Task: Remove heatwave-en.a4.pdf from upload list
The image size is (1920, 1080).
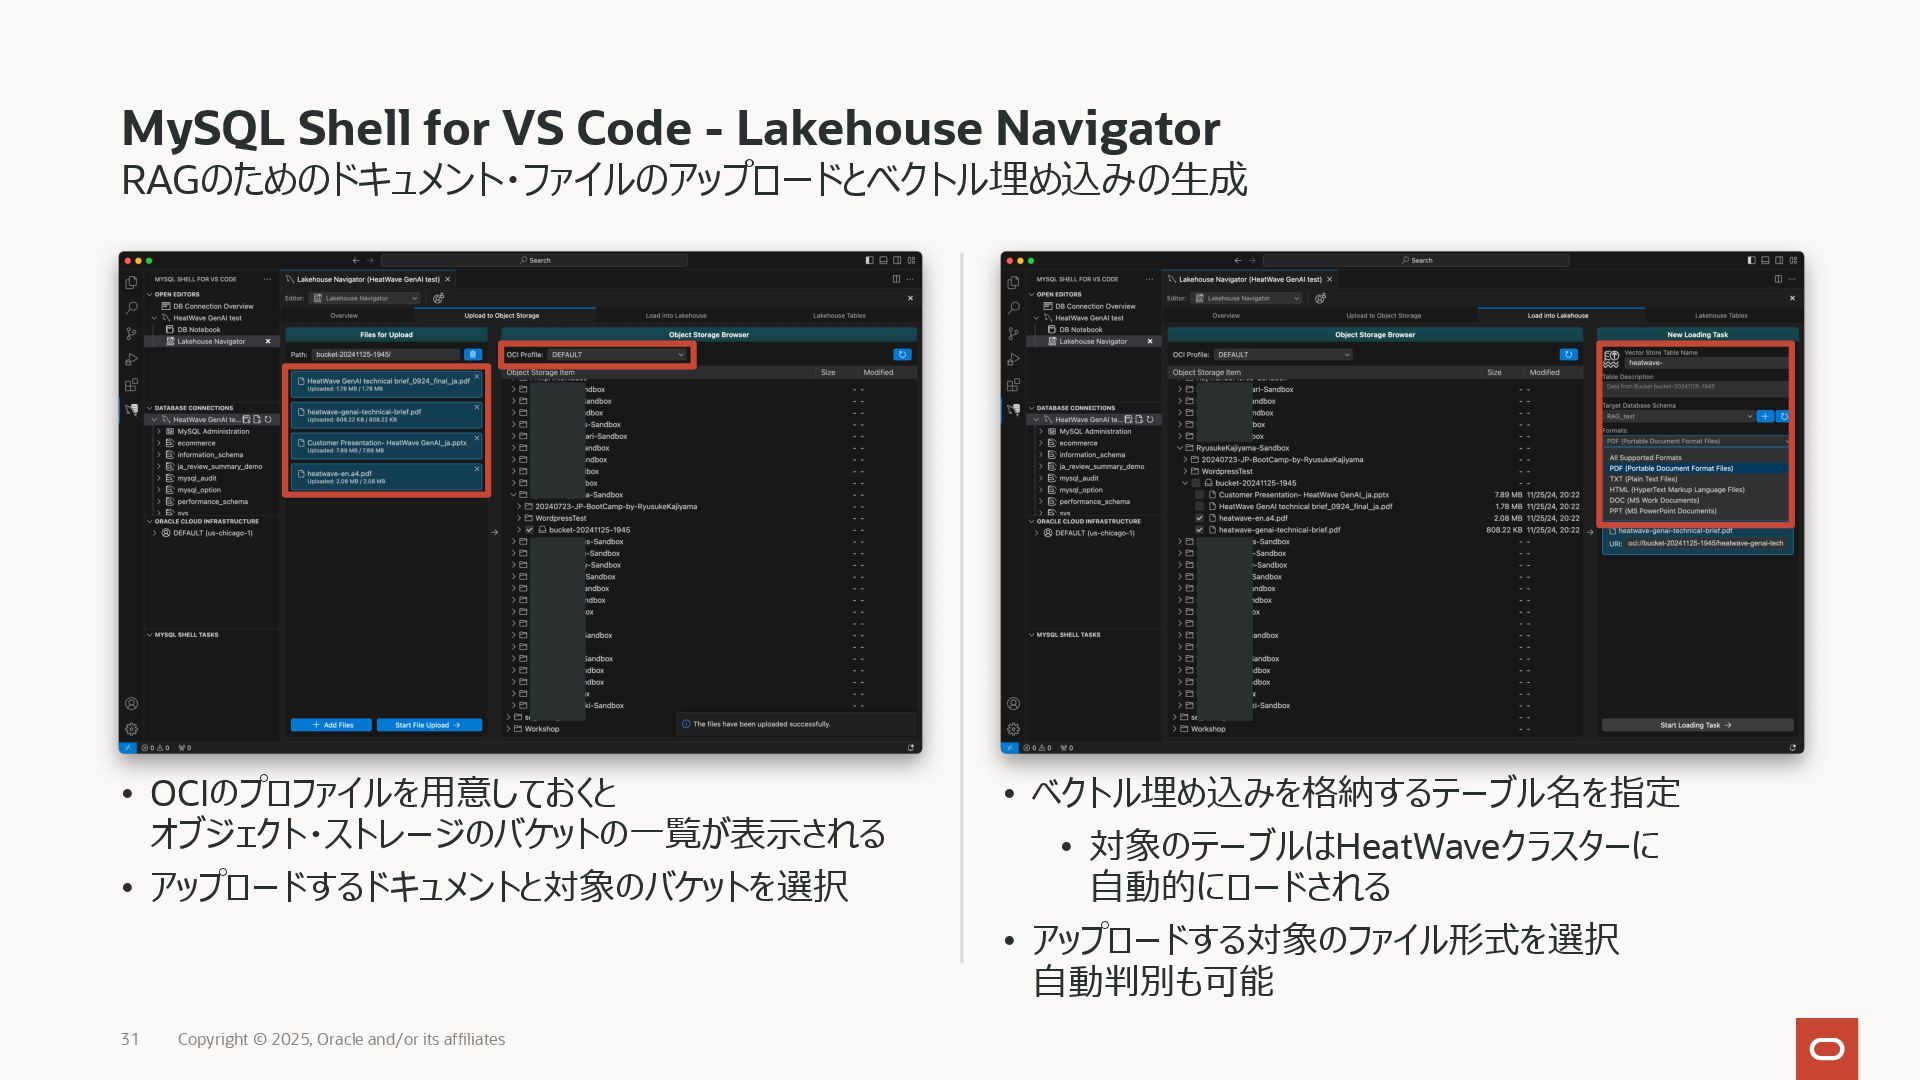Action: pyautogui.click(x=477, y=469)
